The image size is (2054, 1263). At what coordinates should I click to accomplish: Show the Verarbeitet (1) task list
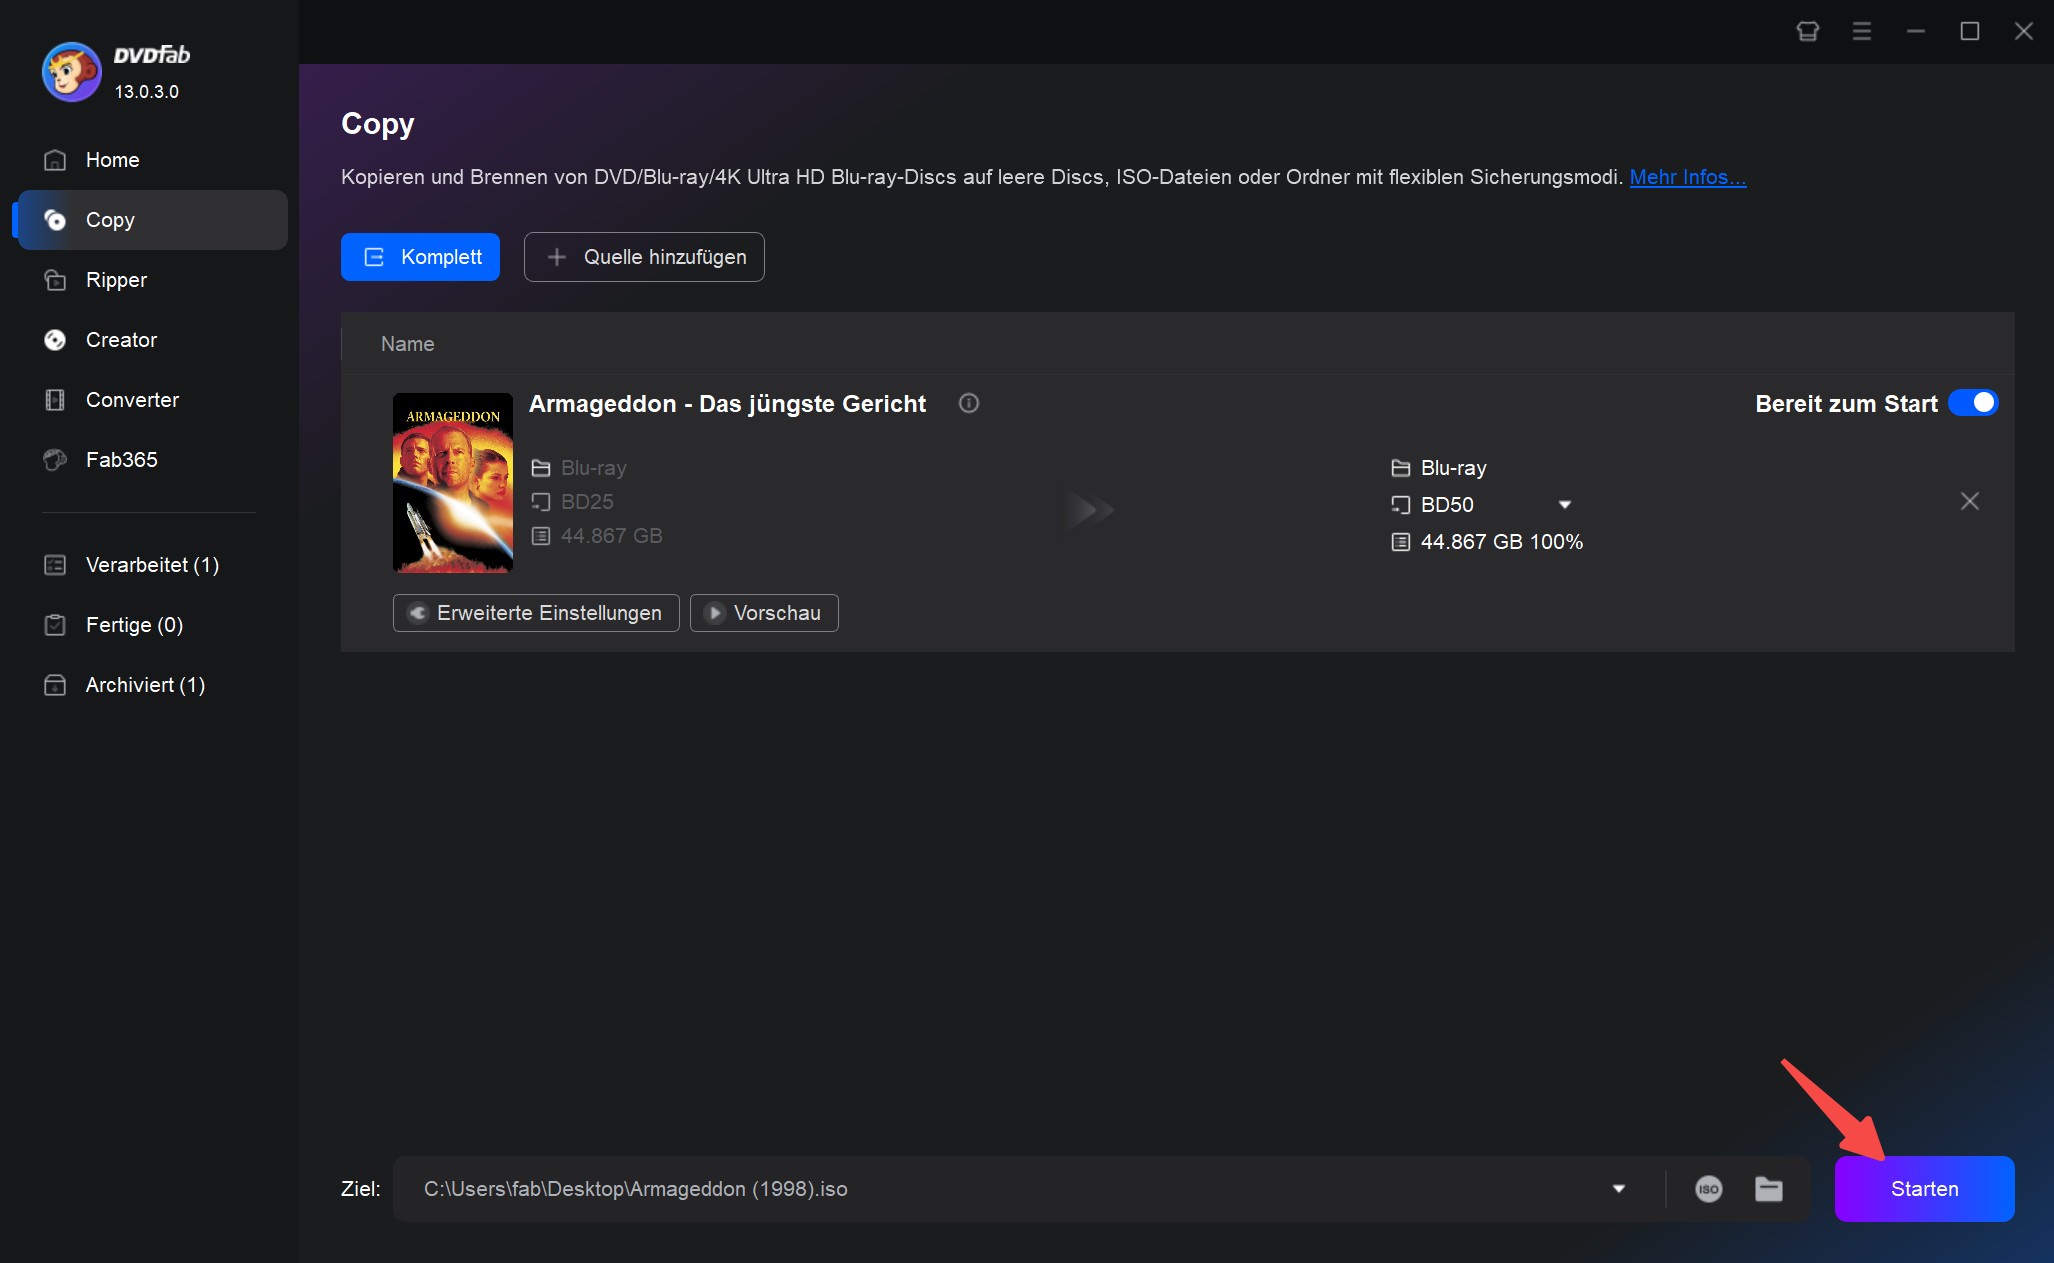pyautogui.click(x=150, y=565)
